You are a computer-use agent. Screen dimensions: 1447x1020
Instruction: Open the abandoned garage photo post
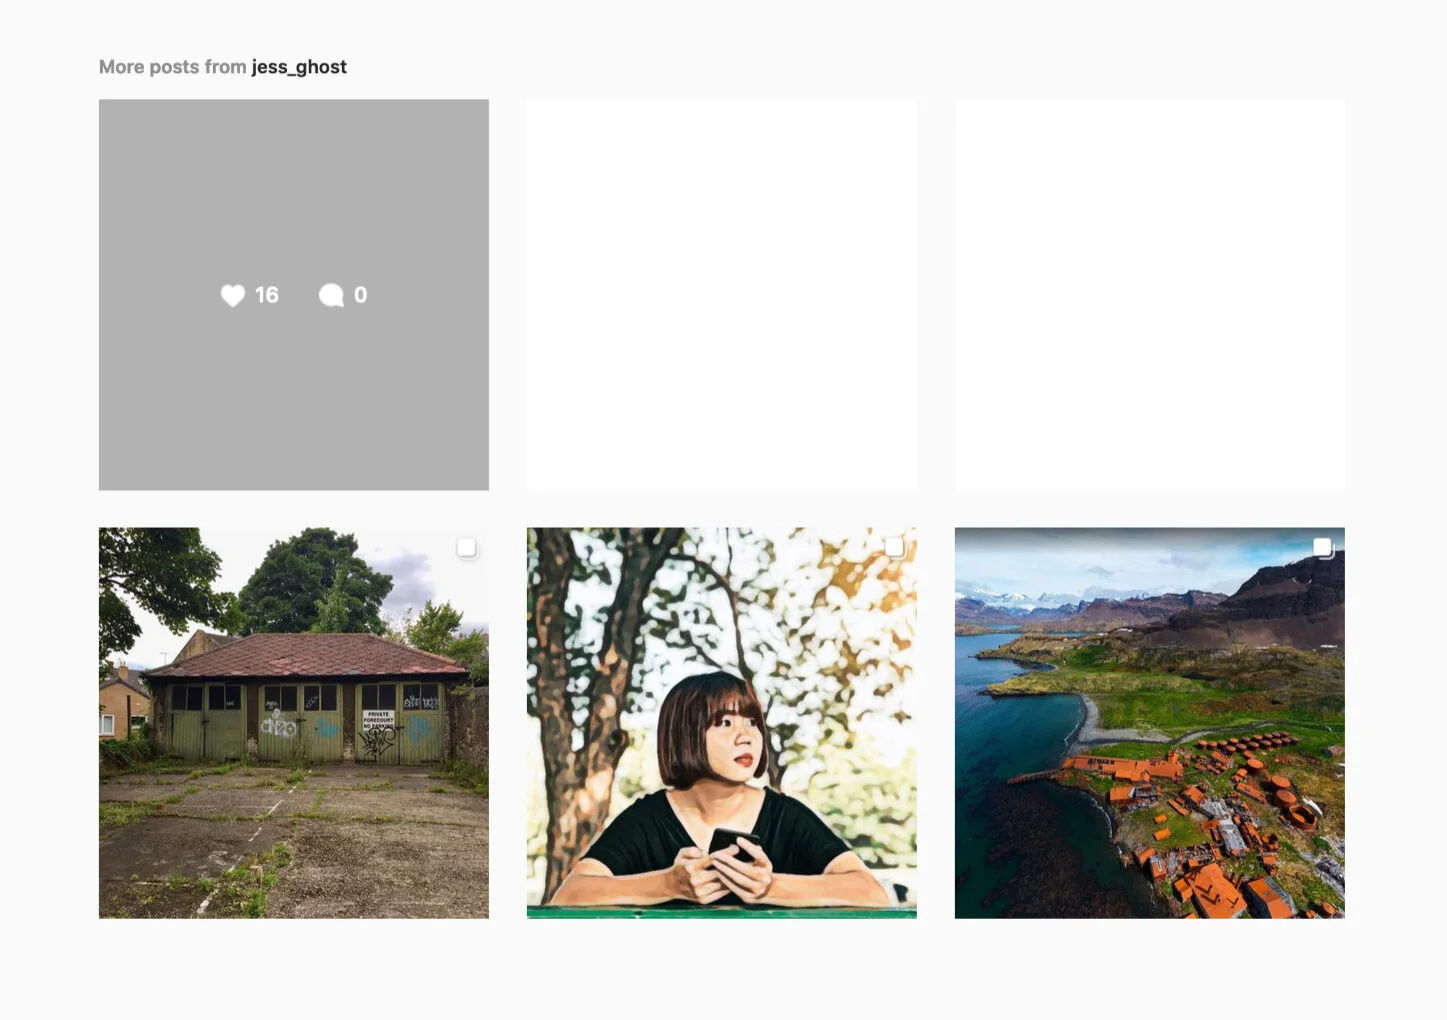(294, 723)
